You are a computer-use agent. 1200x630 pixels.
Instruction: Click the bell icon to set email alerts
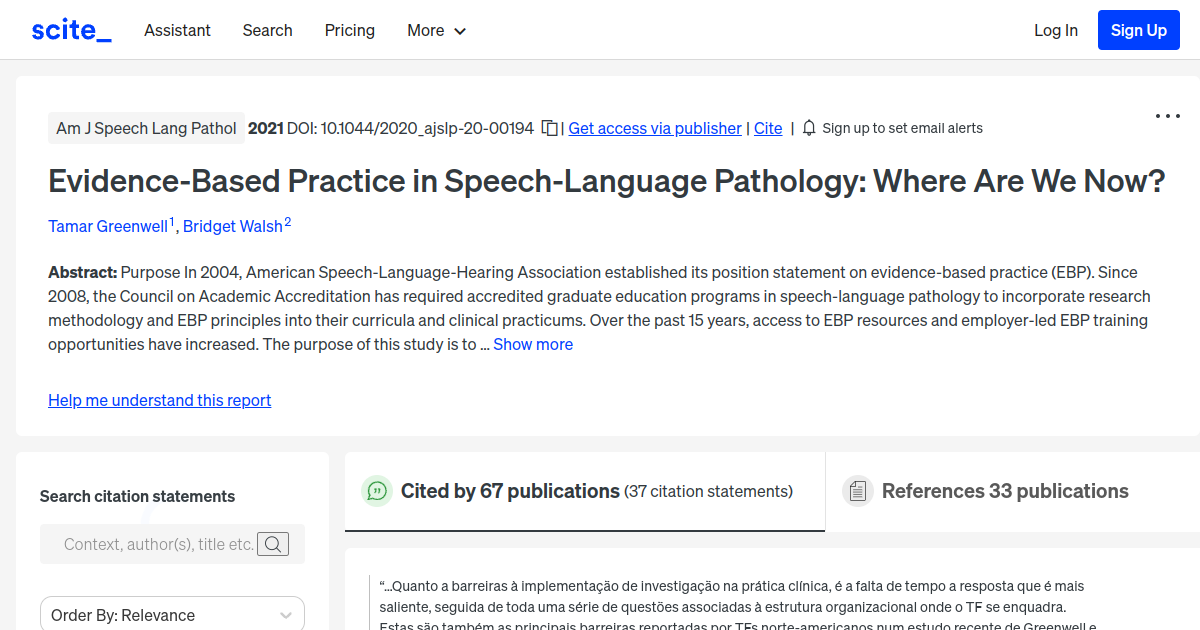click(808, 128)
